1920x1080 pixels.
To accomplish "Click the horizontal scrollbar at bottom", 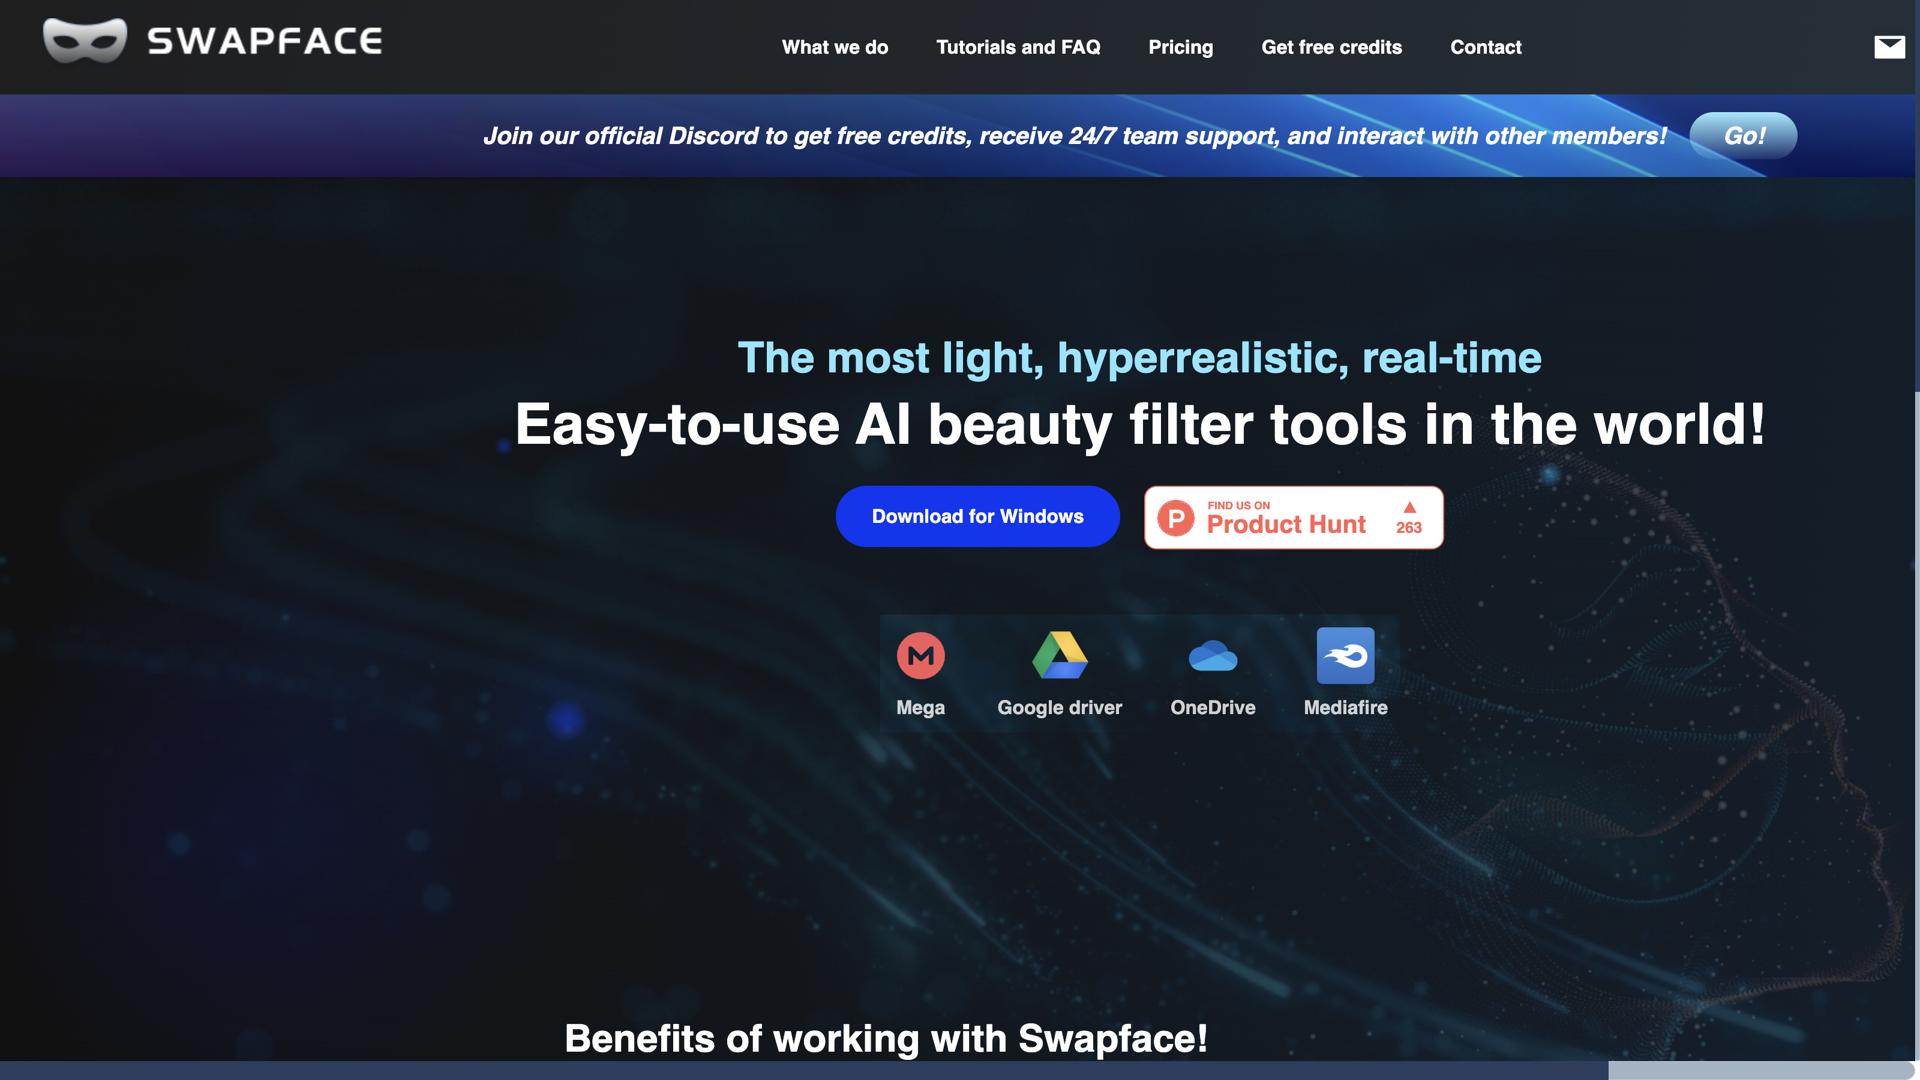I will 1758,1071.
